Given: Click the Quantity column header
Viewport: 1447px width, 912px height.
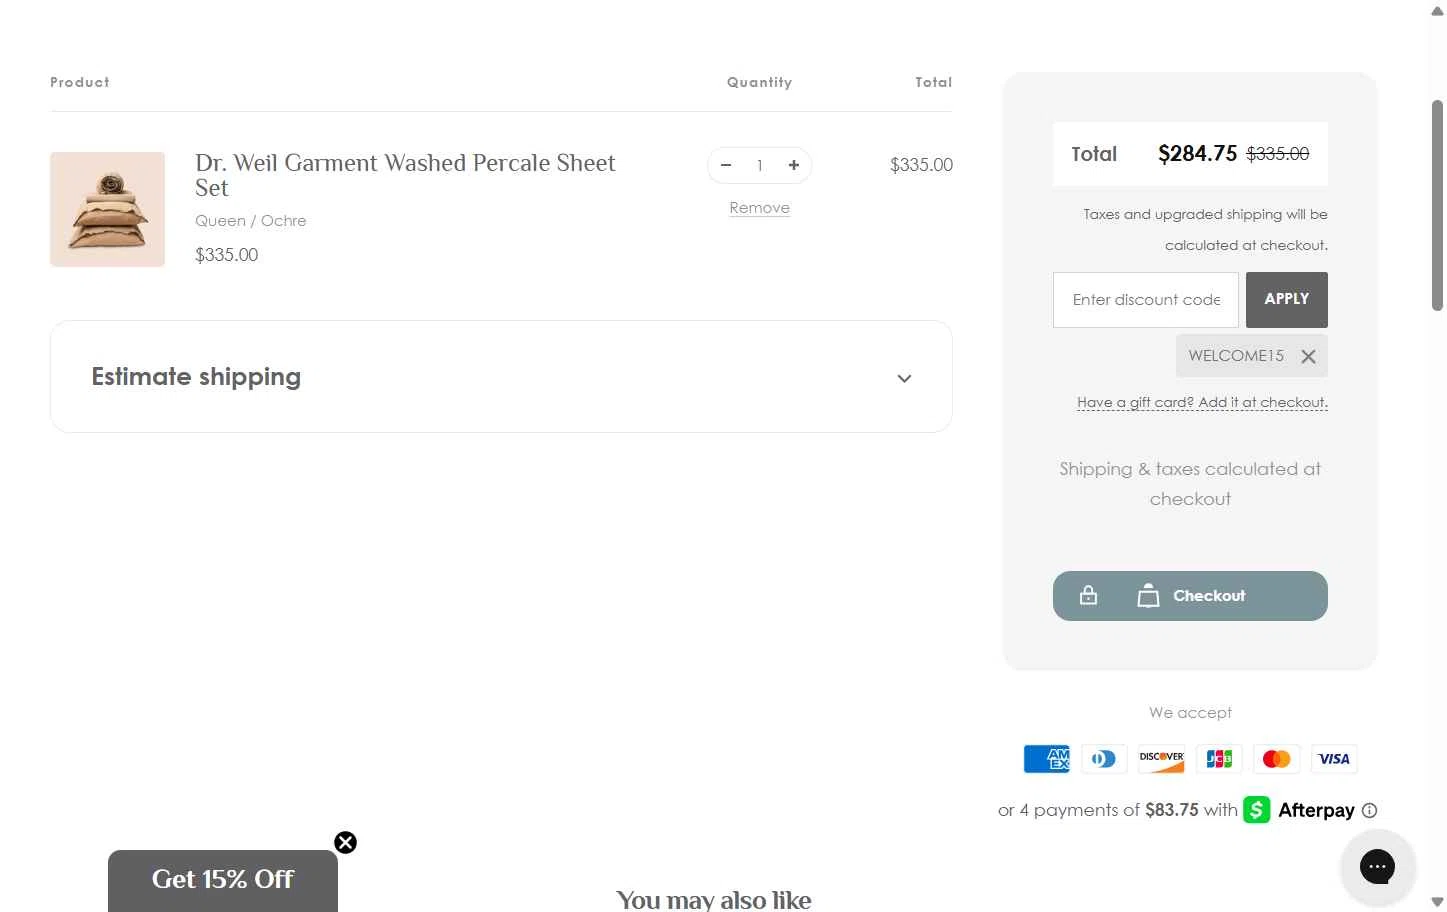Looking at the screenshot, I should pos(760,82).
